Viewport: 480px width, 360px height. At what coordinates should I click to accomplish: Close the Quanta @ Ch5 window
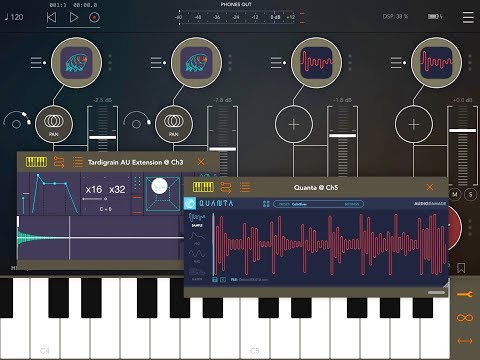pos(430,187)
